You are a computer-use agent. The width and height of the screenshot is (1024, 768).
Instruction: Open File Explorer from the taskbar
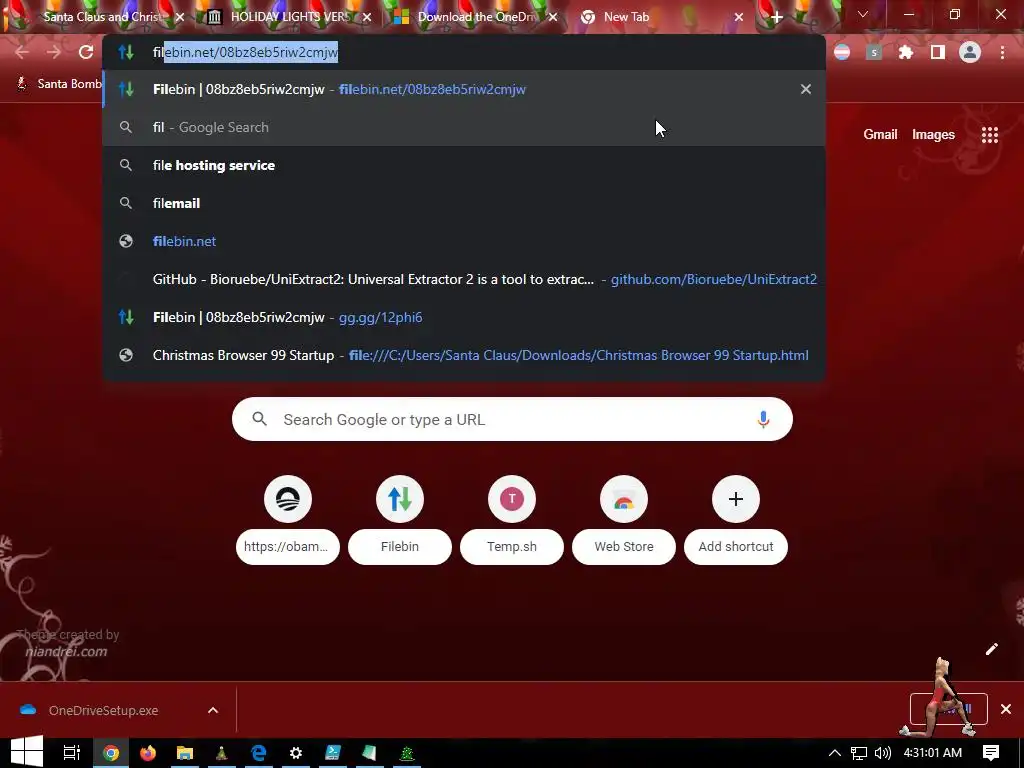point(185,753)
